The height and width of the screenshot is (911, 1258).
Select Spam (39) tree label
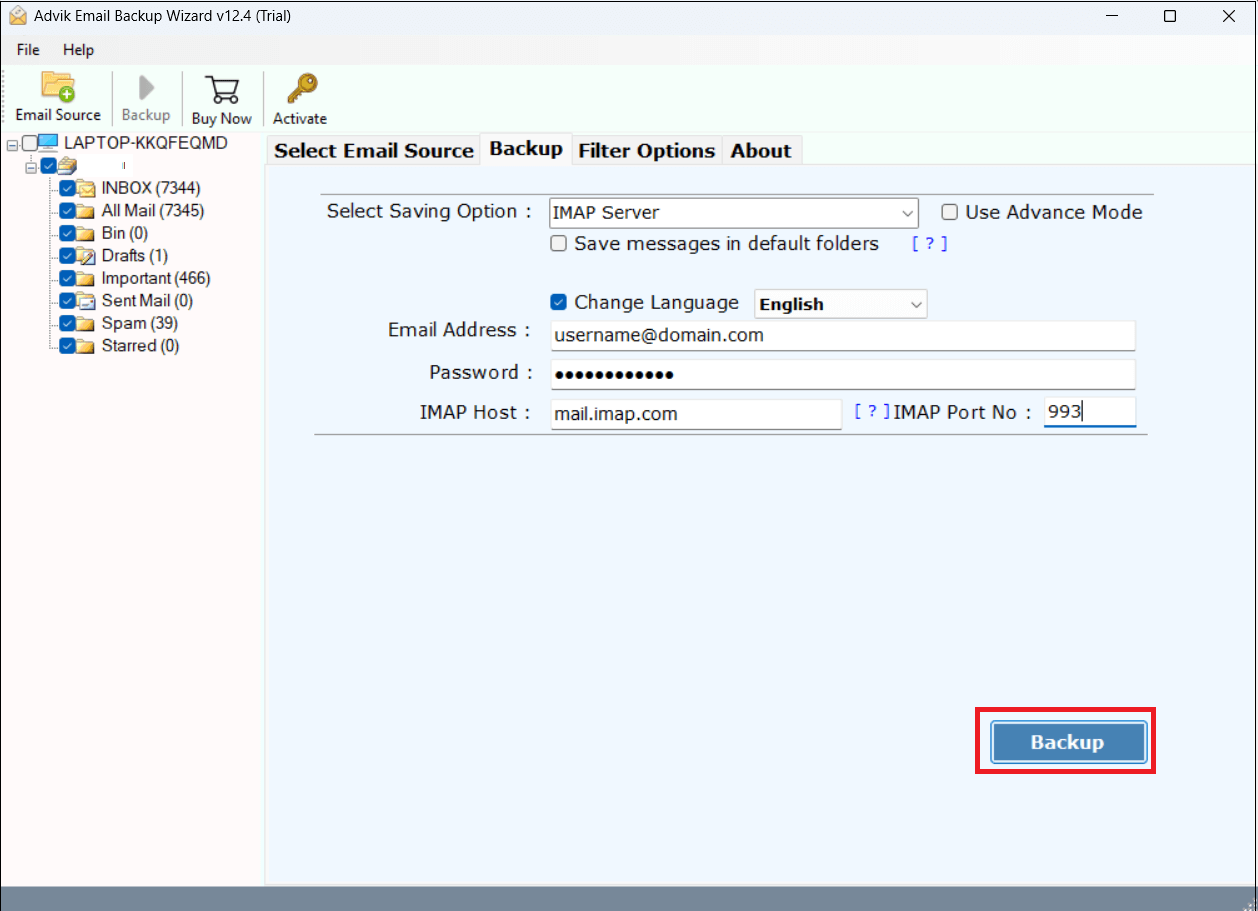click(x=140, y=323)
